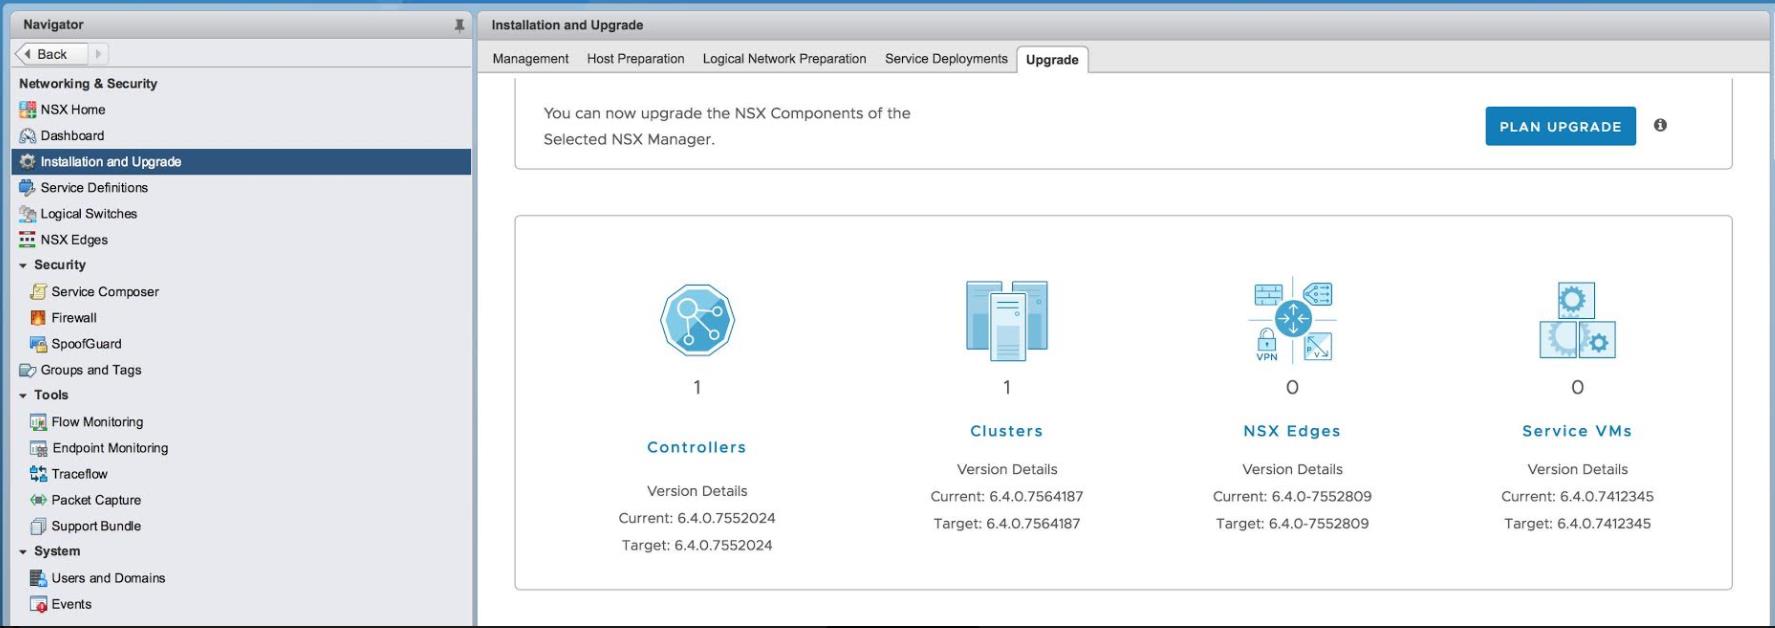The image size is (1775, 628).
Task: Click the Traceflow icon
Action: (x=39, y=474)
